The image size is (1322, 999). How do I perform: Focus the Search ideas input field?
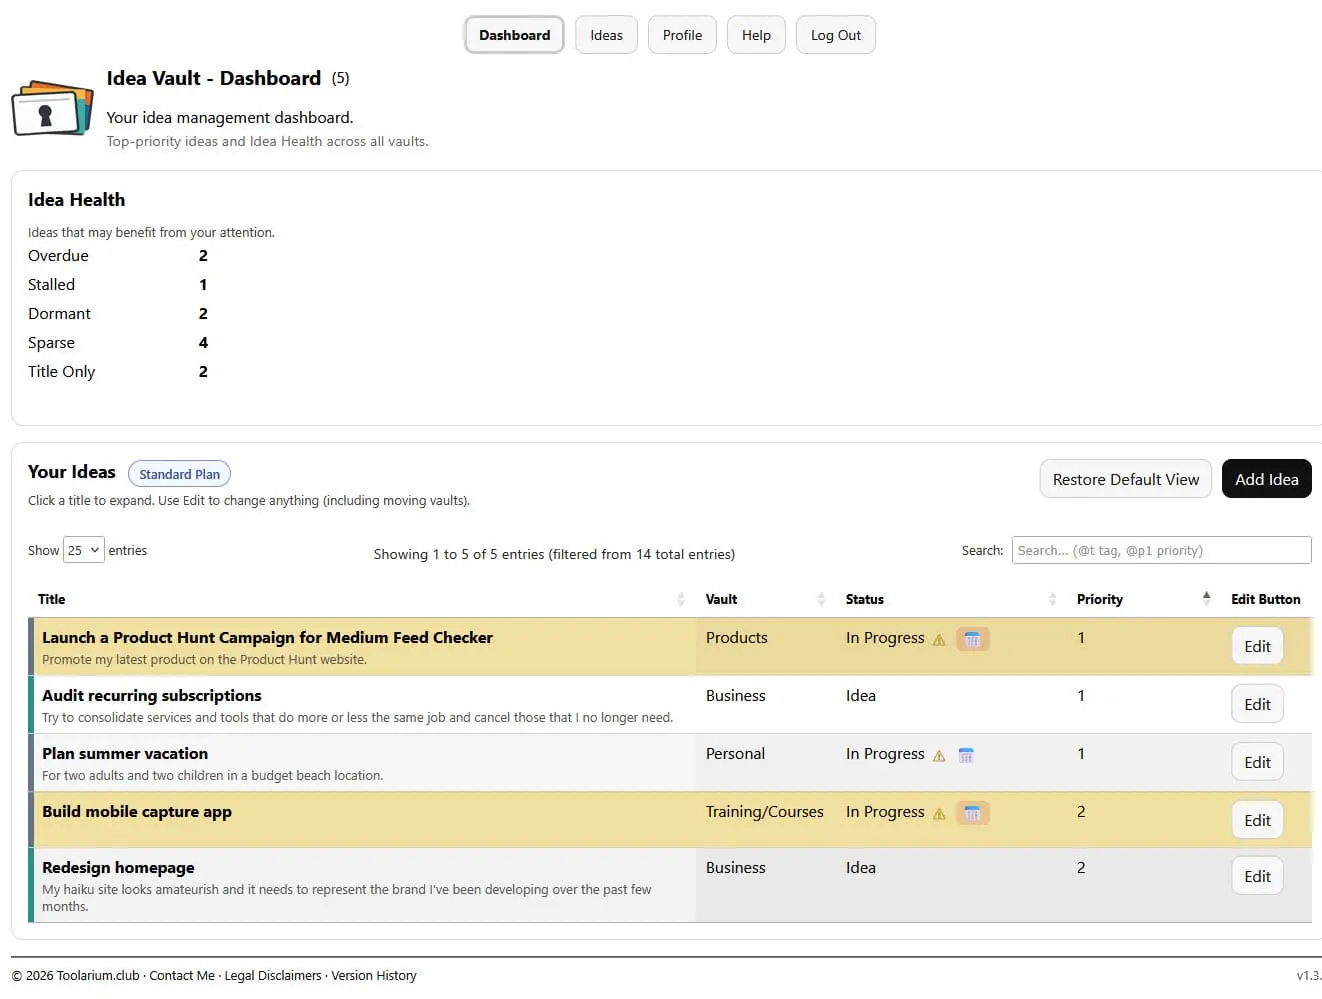click(x=1161, y=550)
